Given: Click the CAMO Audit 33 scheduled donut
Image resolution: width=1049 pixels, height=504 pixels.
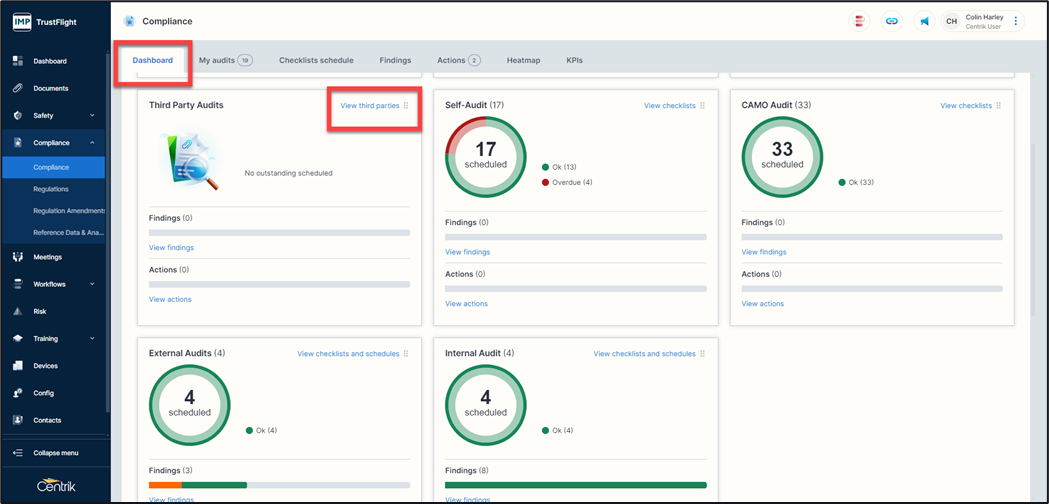Looking at the screenshot, I should tap(782, 157).
